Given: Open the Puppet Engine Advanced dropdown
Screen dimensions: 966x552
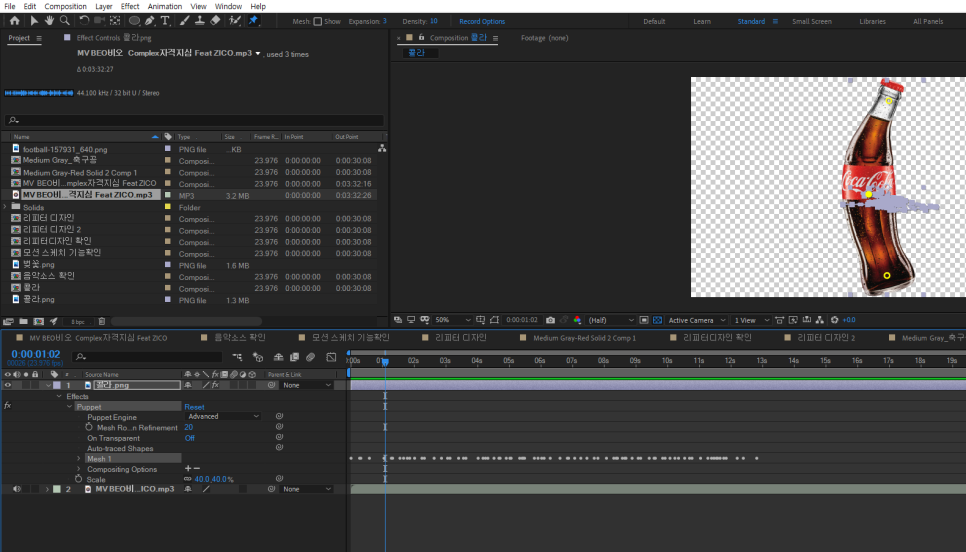Looking at the screenshot, I should [x=223, y=416].
